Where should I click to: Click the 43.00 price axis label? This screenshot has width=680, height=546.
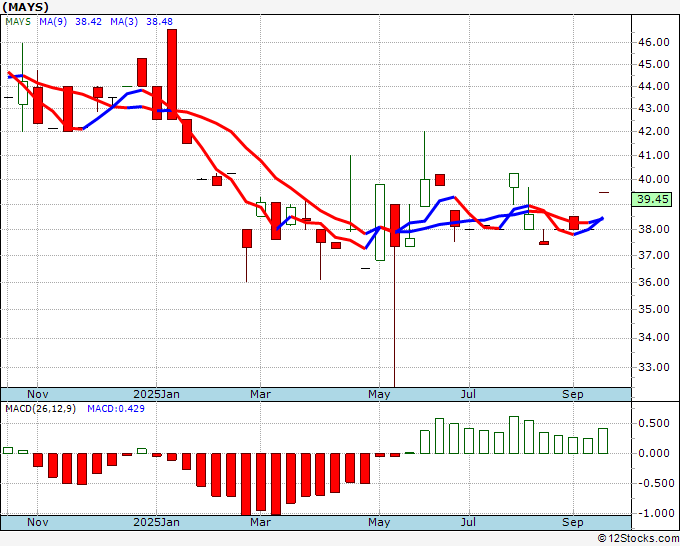[654, 108]
